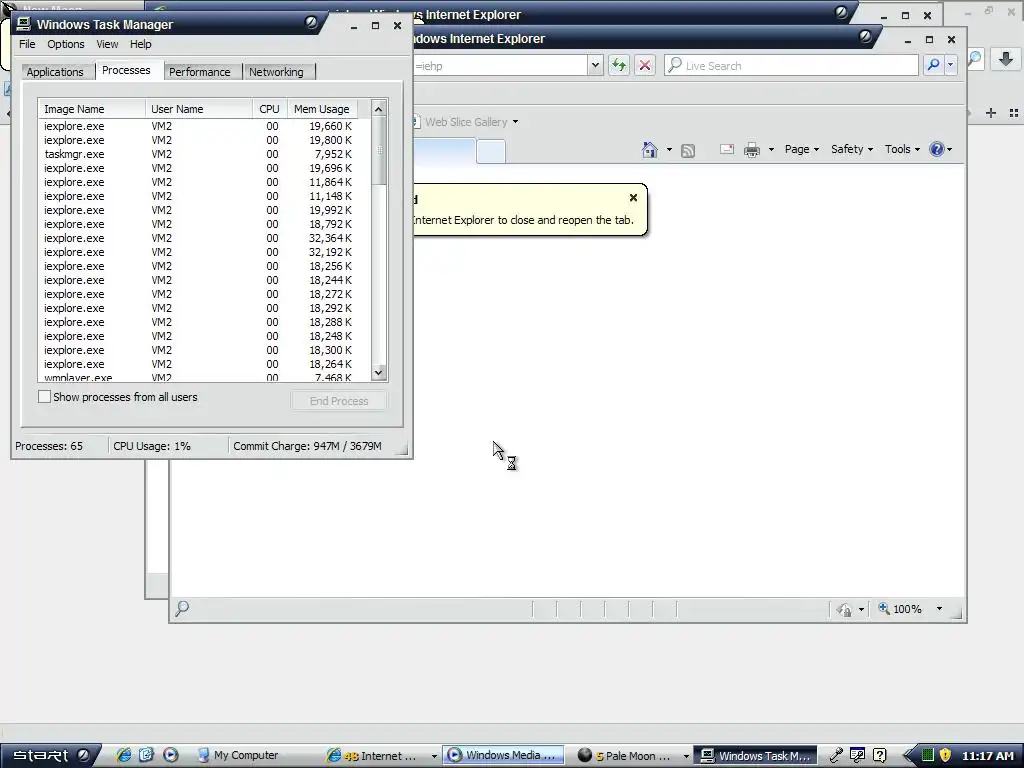This screenshot has height=768, width=1024.
Task: Click the Home icon in IE command bar
Action: pyautogui.click(x=650, y=150)
